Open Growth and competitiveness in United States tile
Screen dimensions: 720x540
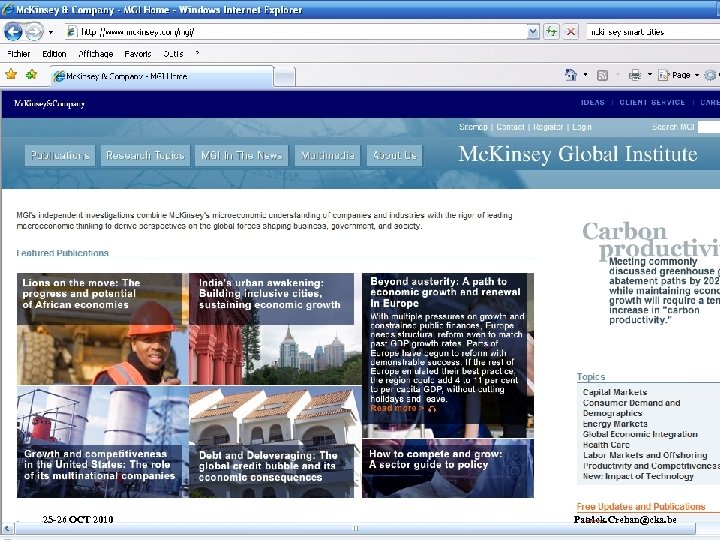(x=102, y=442)
